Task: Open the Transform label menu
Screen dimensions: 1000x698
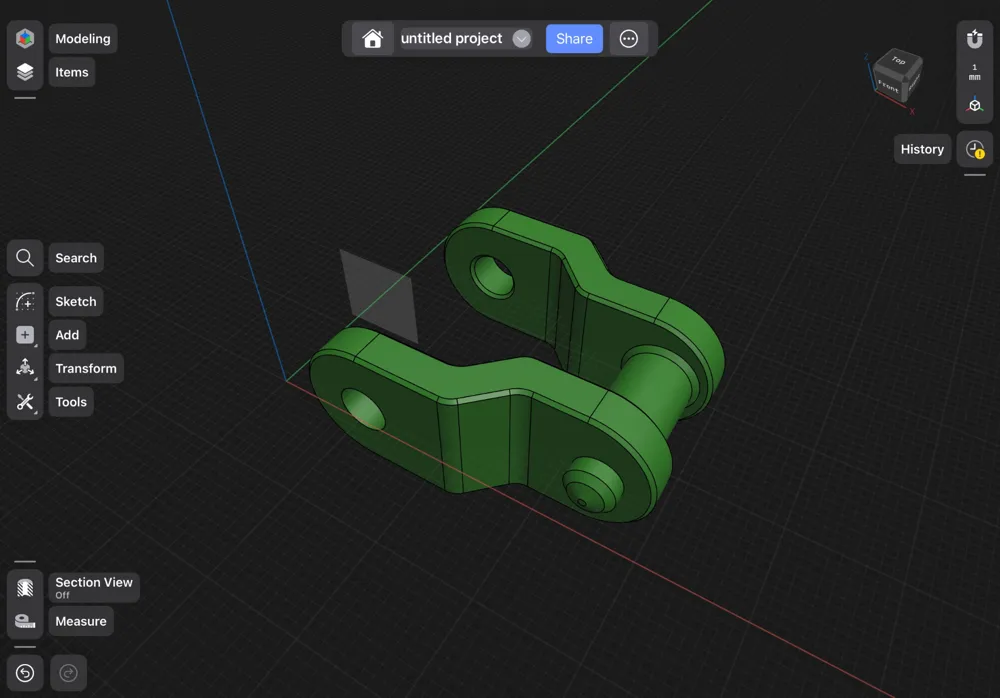Action: pyautogui.click(x=86, y=368)
